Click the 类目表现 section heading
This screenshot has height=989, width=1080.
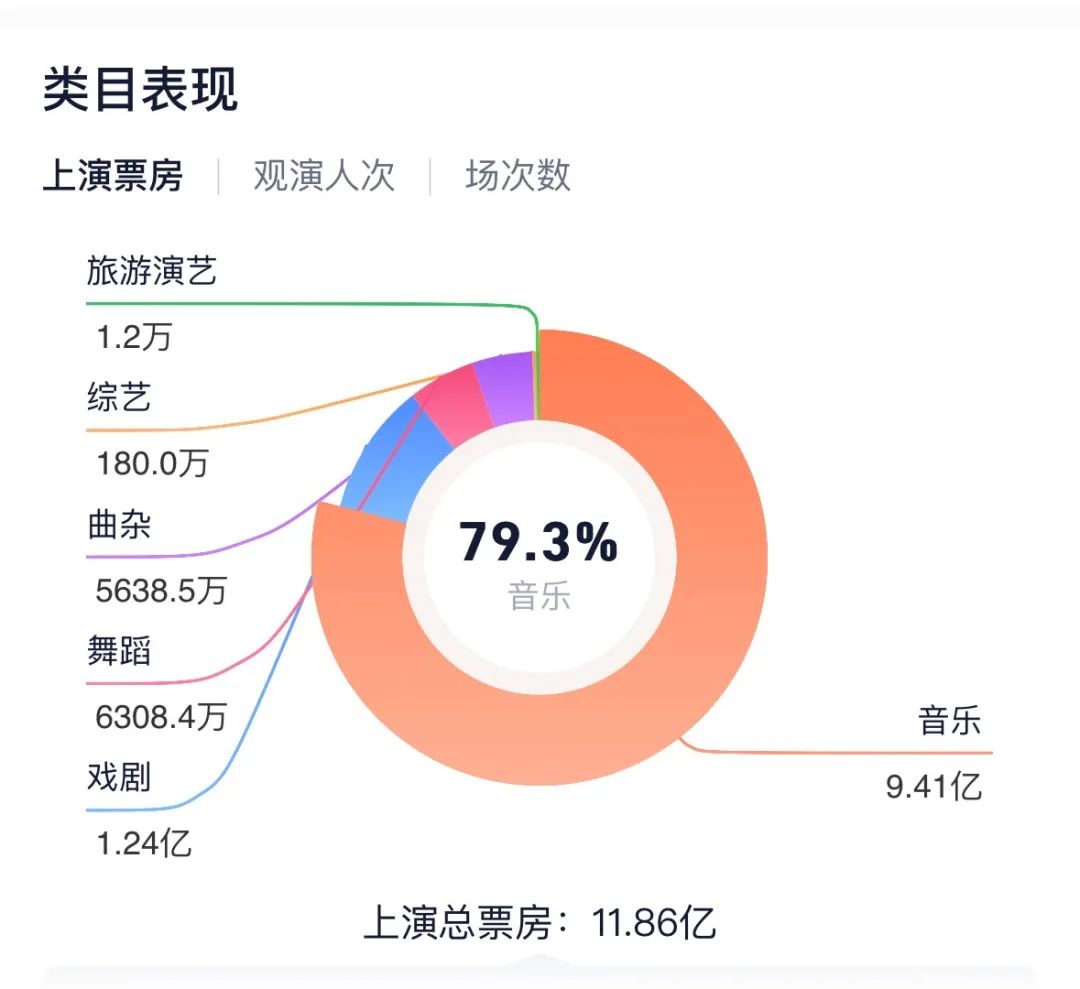coord(140,91)
